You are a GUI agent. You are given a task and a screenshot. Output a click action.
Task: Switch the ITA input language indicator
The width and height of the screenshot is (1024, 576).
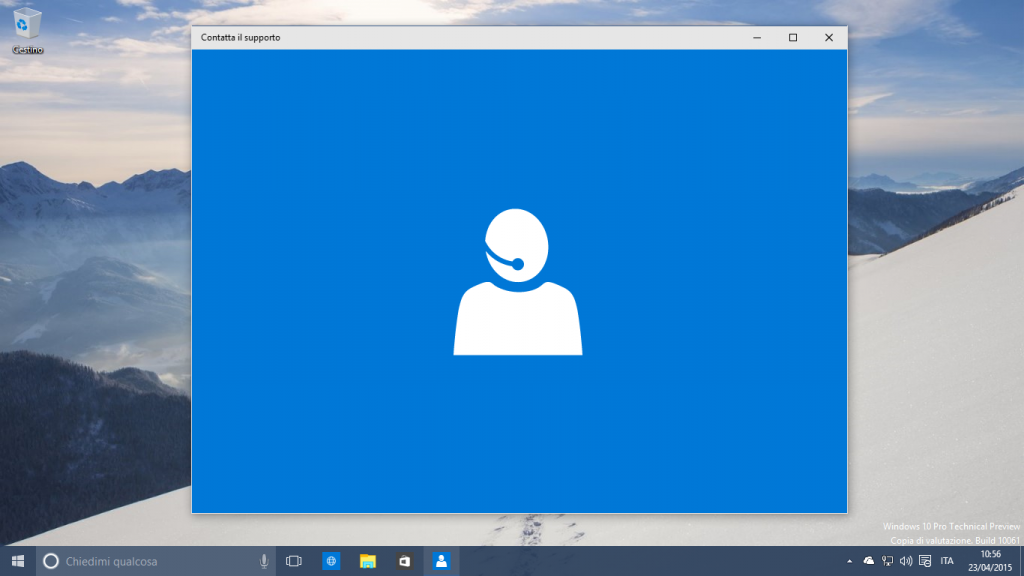pos(947,561)
